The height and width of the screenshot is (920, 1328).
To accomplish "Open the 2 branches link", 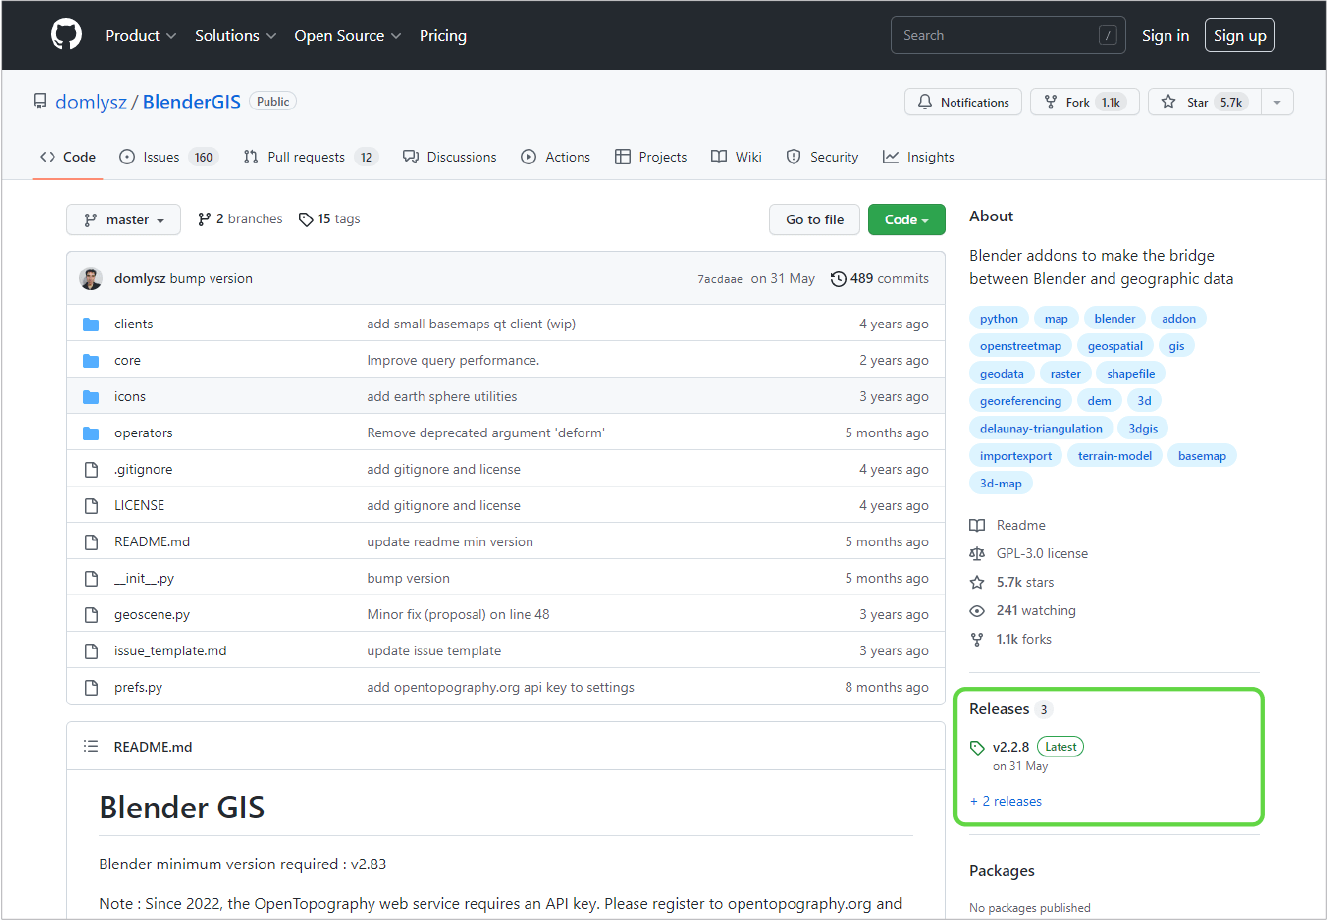I will click(x=240, y=219).
